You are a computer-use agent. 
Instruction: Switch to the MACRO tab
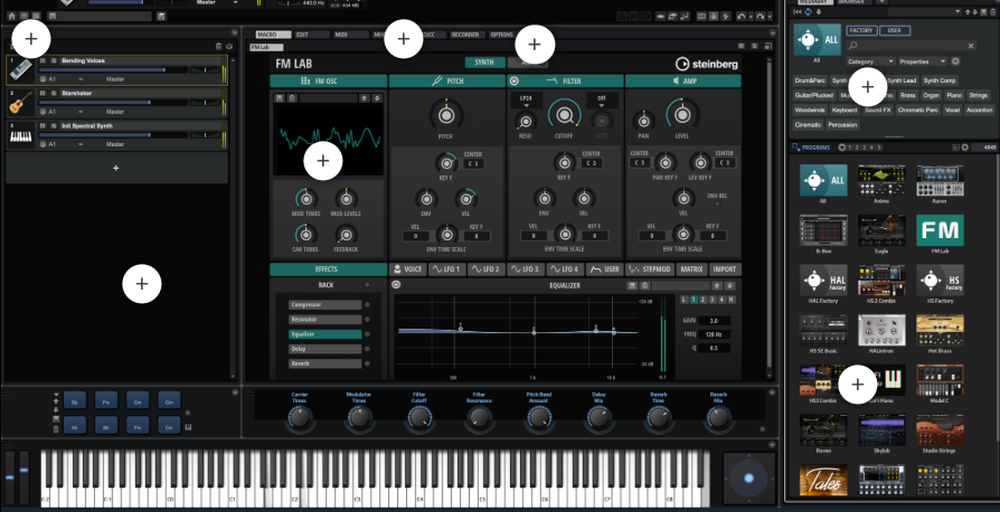tap(272, 34)
